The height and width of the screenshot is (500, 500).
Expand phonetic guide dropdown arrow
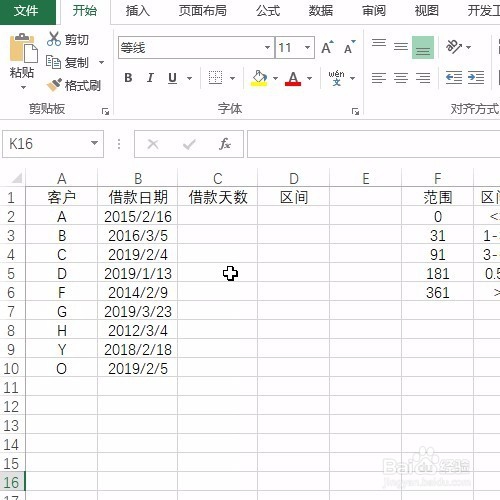click(x=353, y=78)
